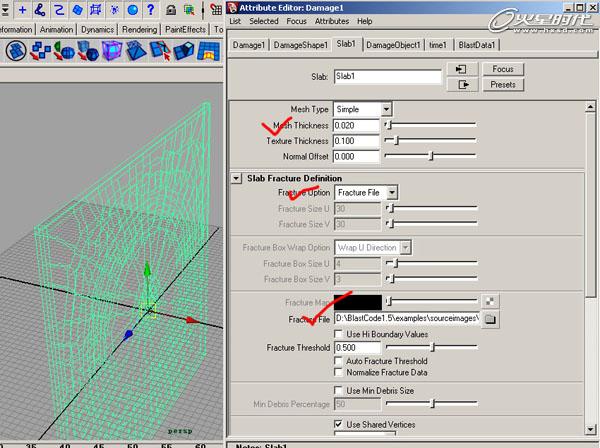The image size is (600, 448).
Task: Toggle the surfaces selection mask icon
Action: (78, 10)
